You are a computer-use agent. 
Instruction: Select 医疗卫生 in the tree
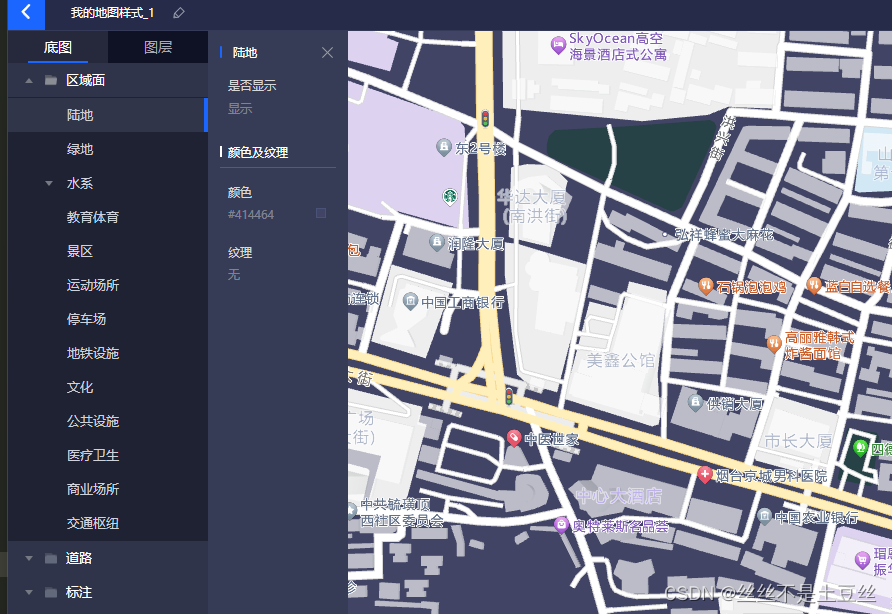108,455
